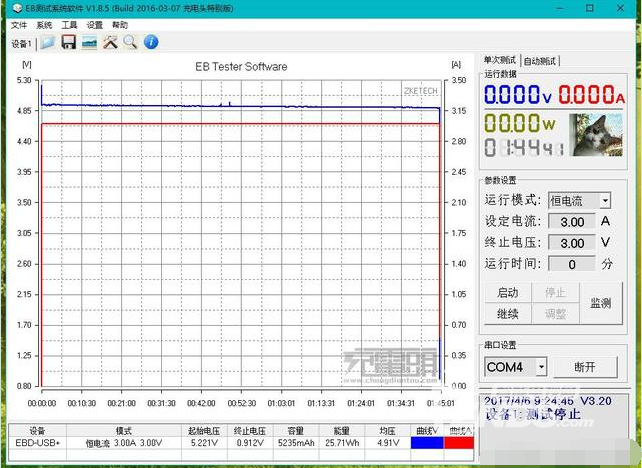Click the 继续 button
This screenshot has width=642, height=468.
click(508, 314)
